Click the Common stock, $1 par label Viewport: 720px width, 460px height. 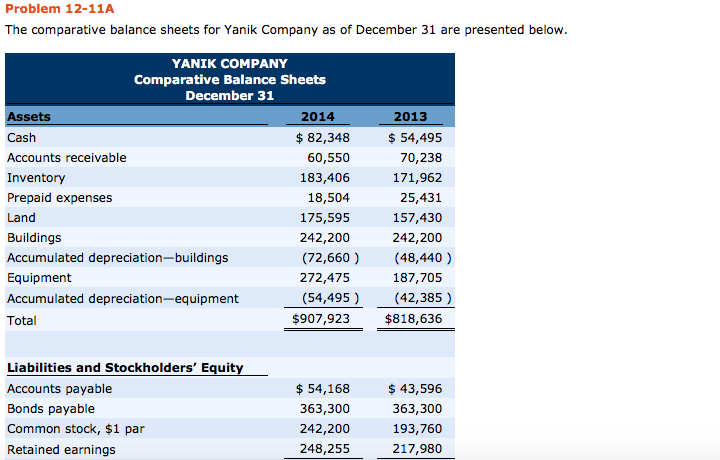pyautogui.click(x=76, y=428)
